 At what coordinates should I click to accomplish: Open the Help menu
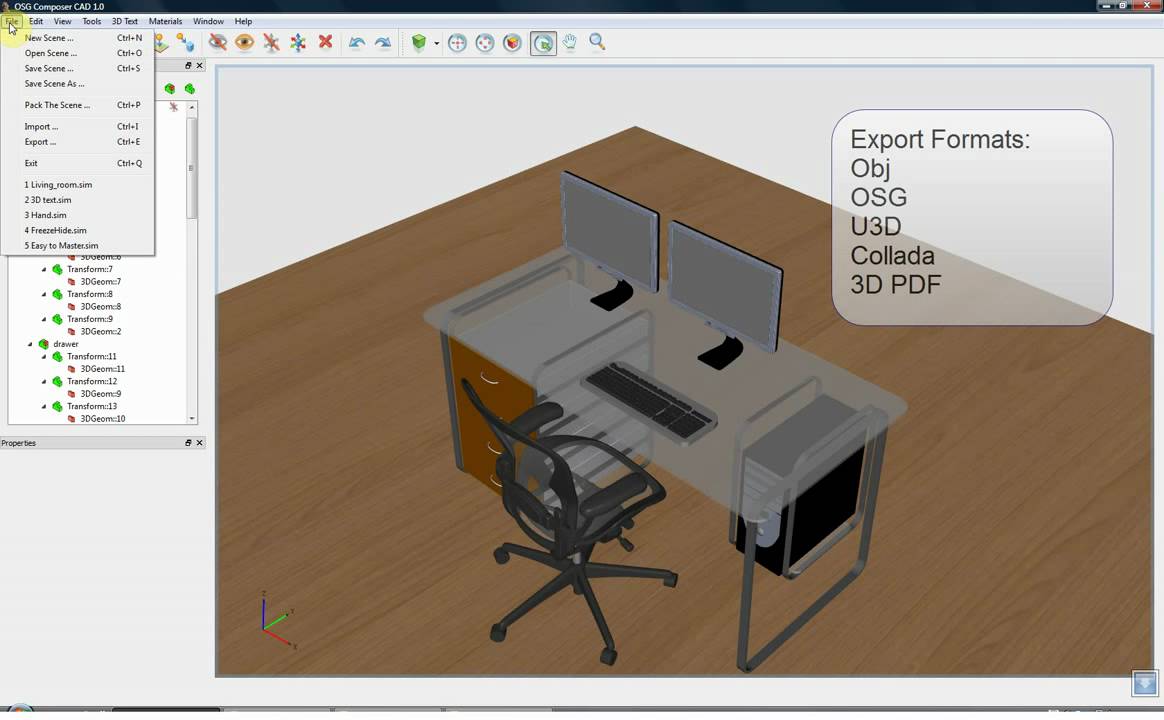[x=243, y=21]
